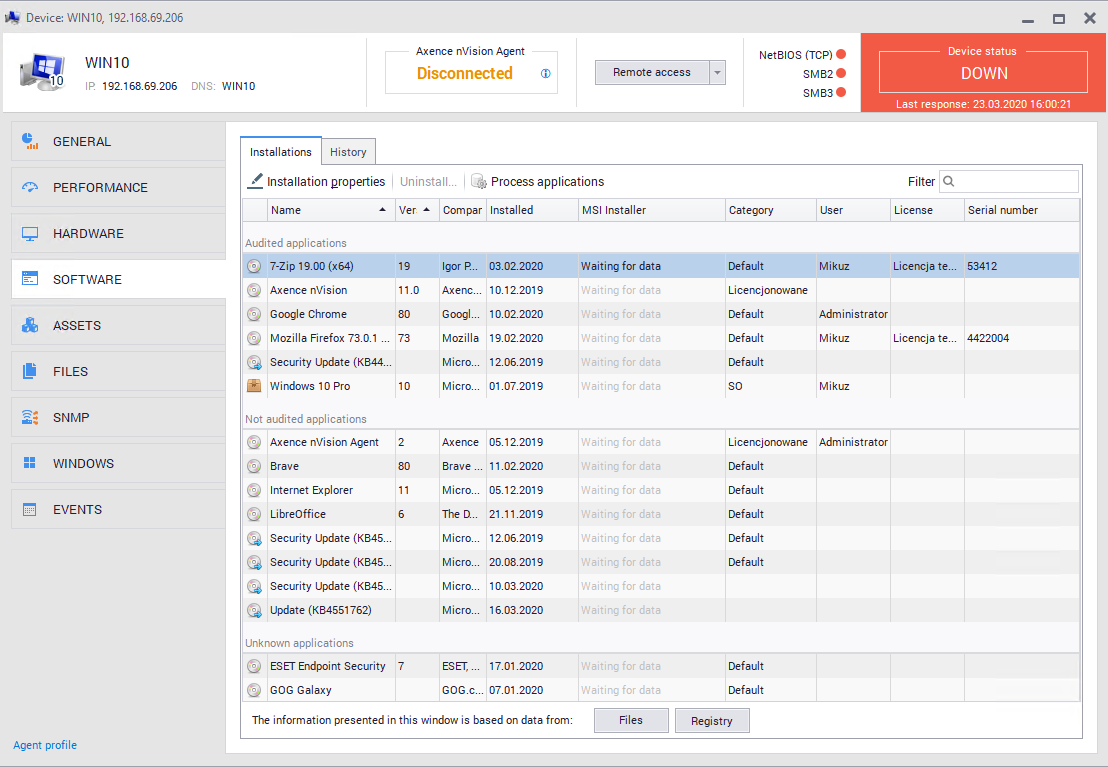Sort by the Ver. column header

(407, 210)
